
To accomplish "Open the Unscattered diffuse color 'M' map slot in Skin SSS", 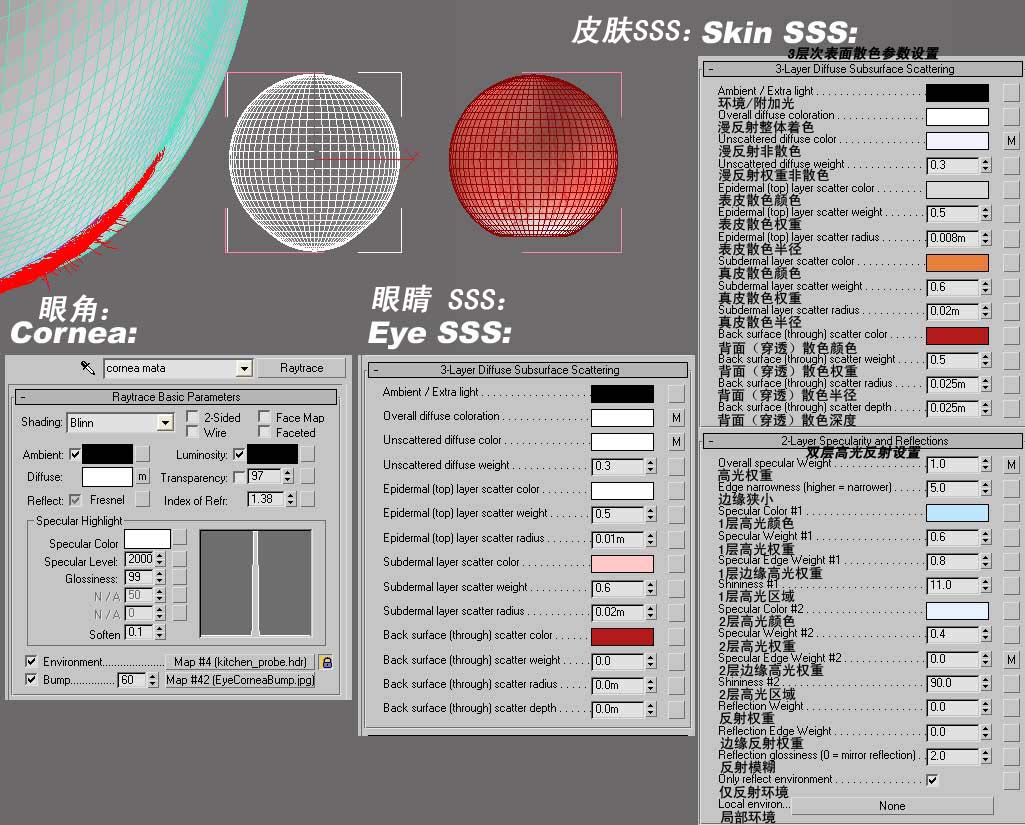I will [x=1011, y=141].
